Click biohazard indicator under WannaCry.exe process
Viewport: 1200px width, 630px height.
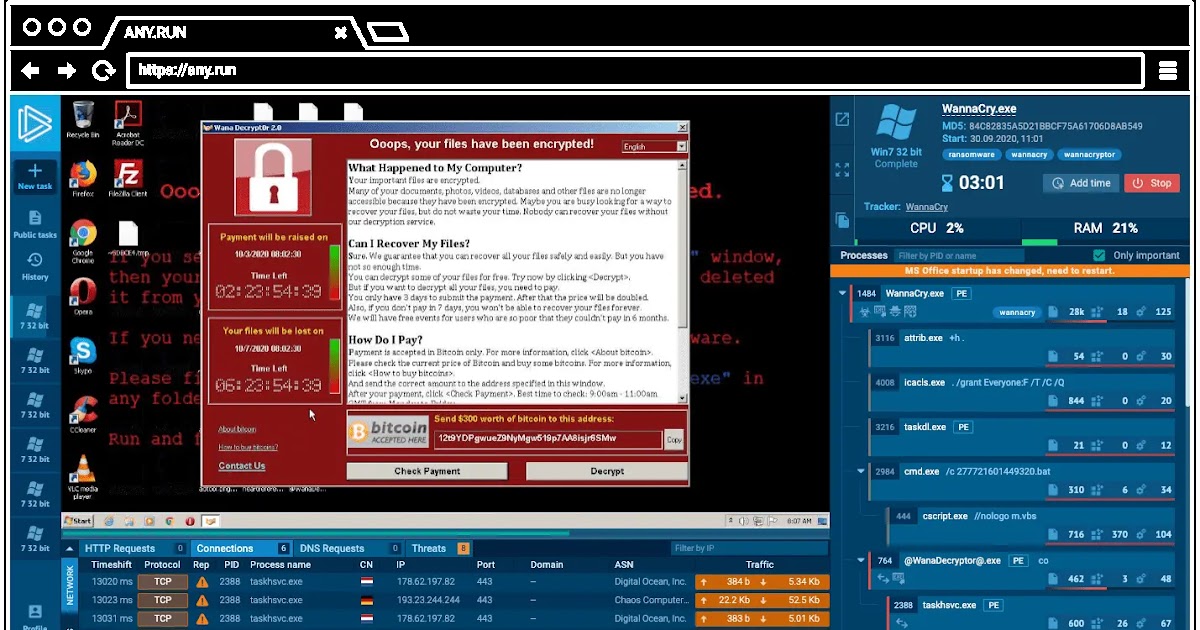pyautogui.click(x=865, y=312)
